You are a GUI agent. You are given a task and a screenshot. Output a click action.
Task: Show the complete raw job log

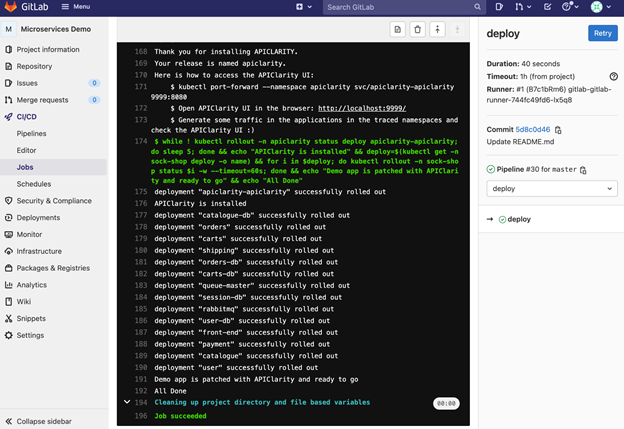pyautogui.click(x=398, y=30)
